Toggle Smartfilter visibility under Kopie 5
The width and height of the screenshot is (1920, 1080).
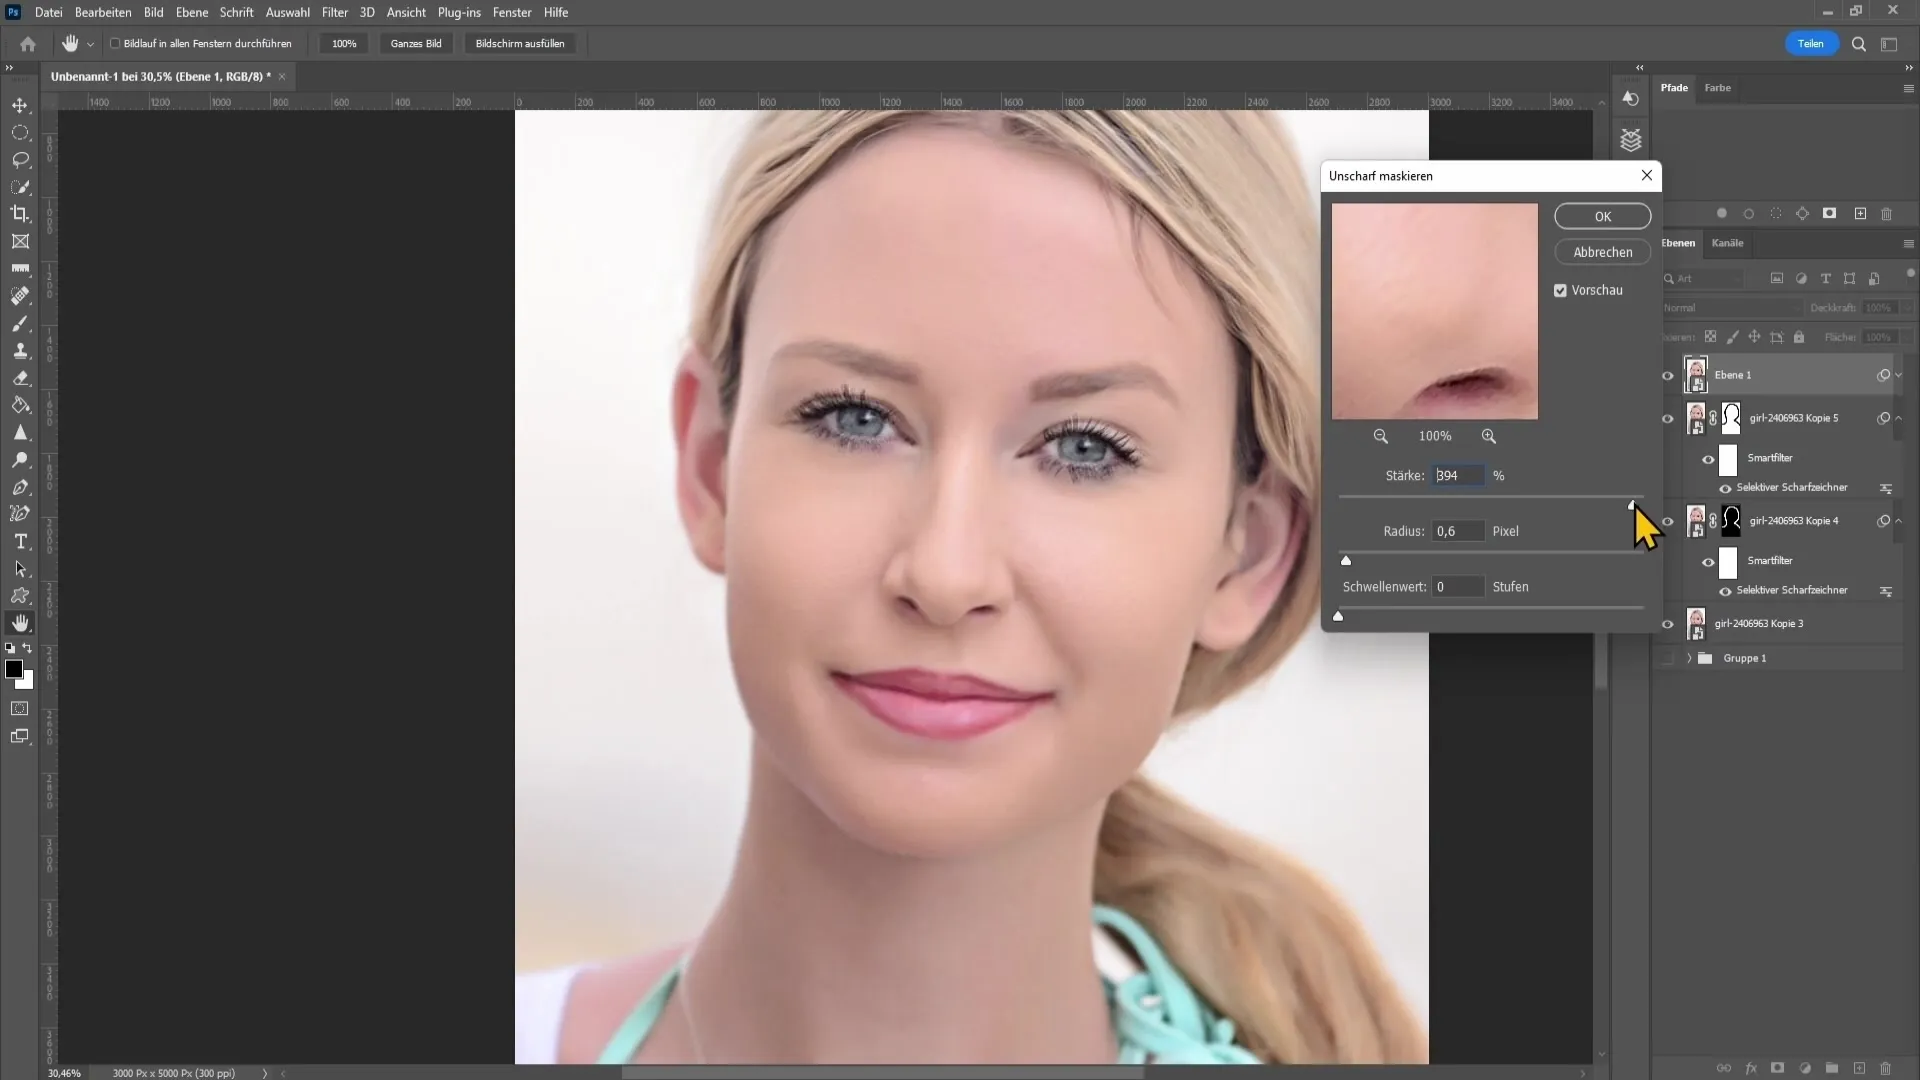(x=1709, y=460)
